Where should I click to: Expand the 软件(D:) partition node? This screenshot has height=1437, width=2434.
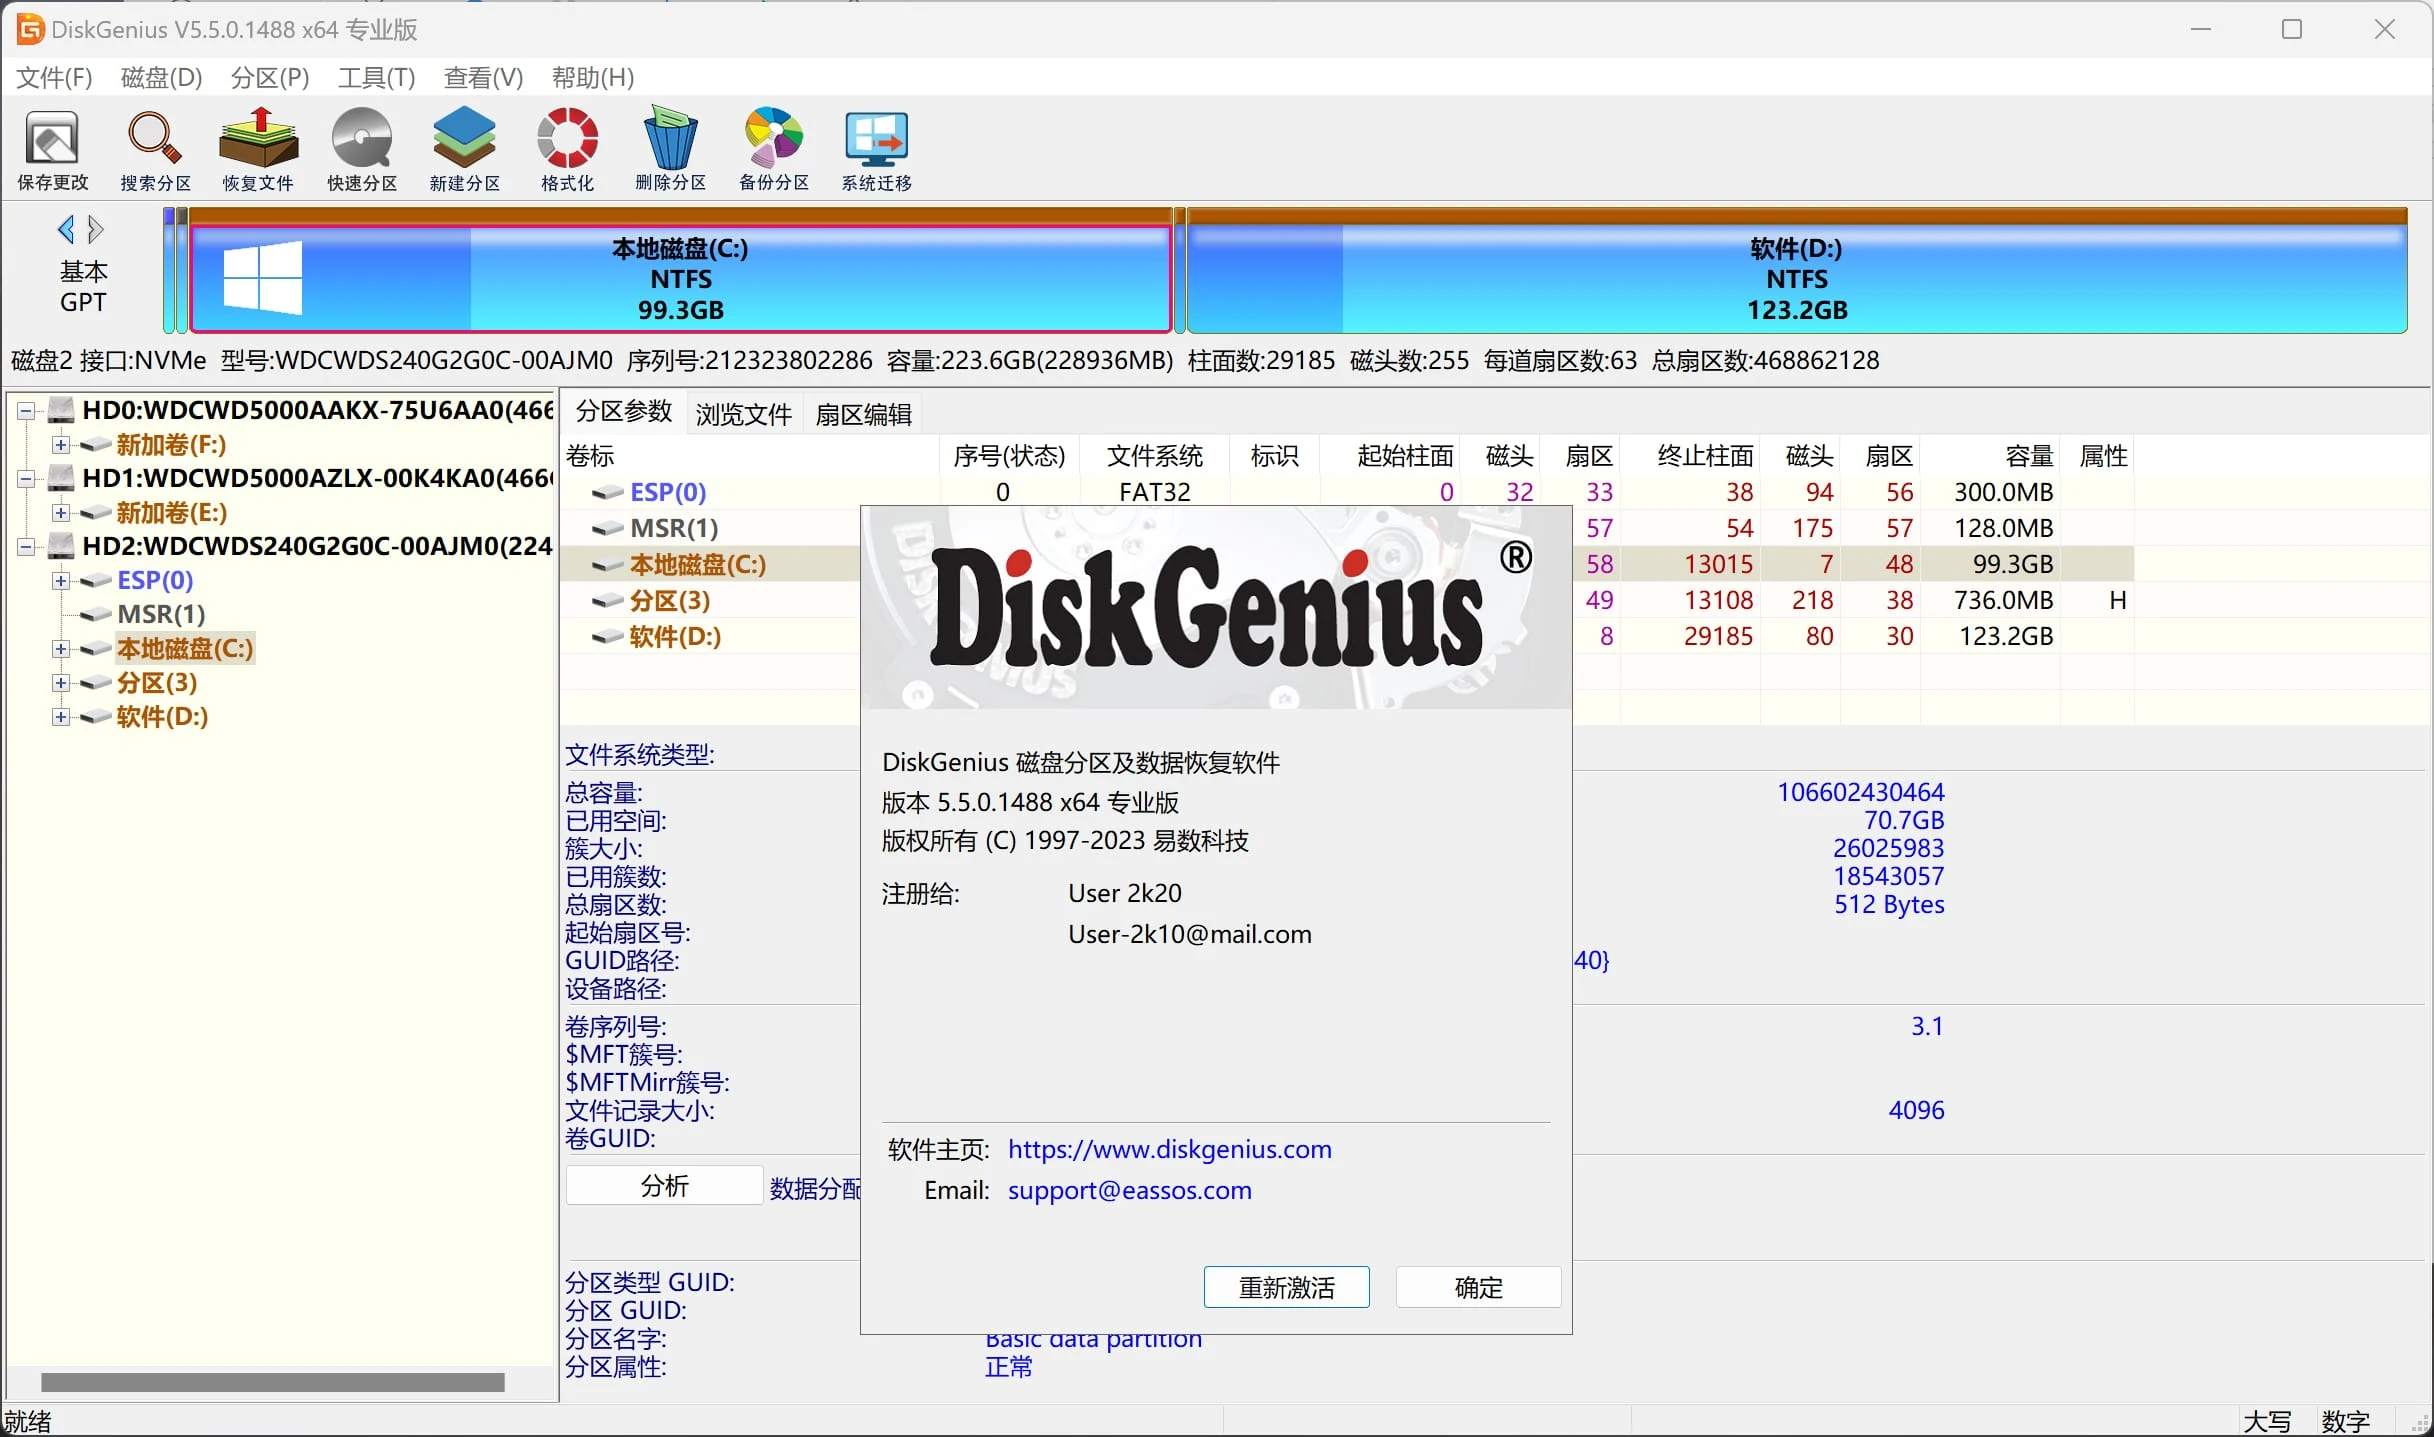tap(60, 717)
